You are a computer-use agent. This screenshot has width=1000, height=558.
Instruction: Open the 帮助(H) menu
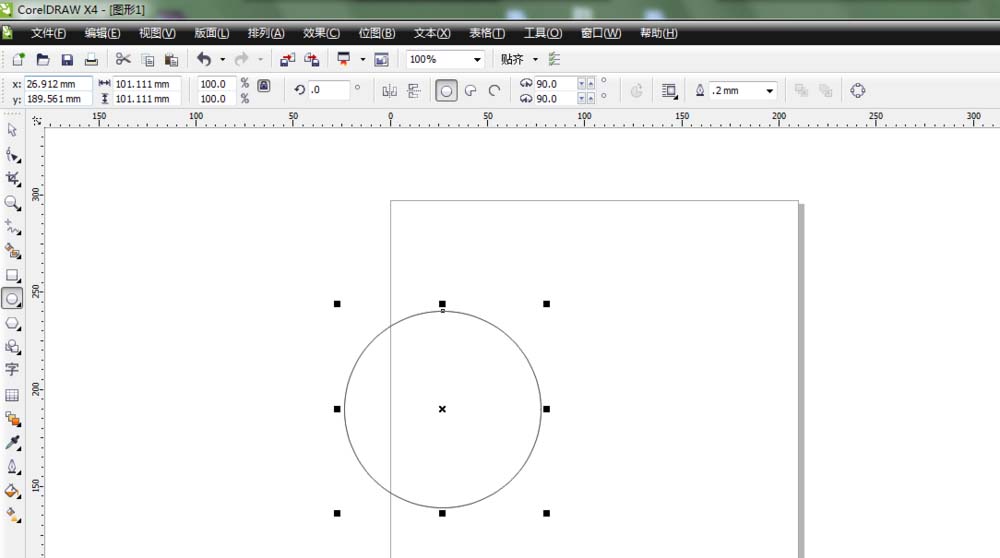click(x=659, y=33)
